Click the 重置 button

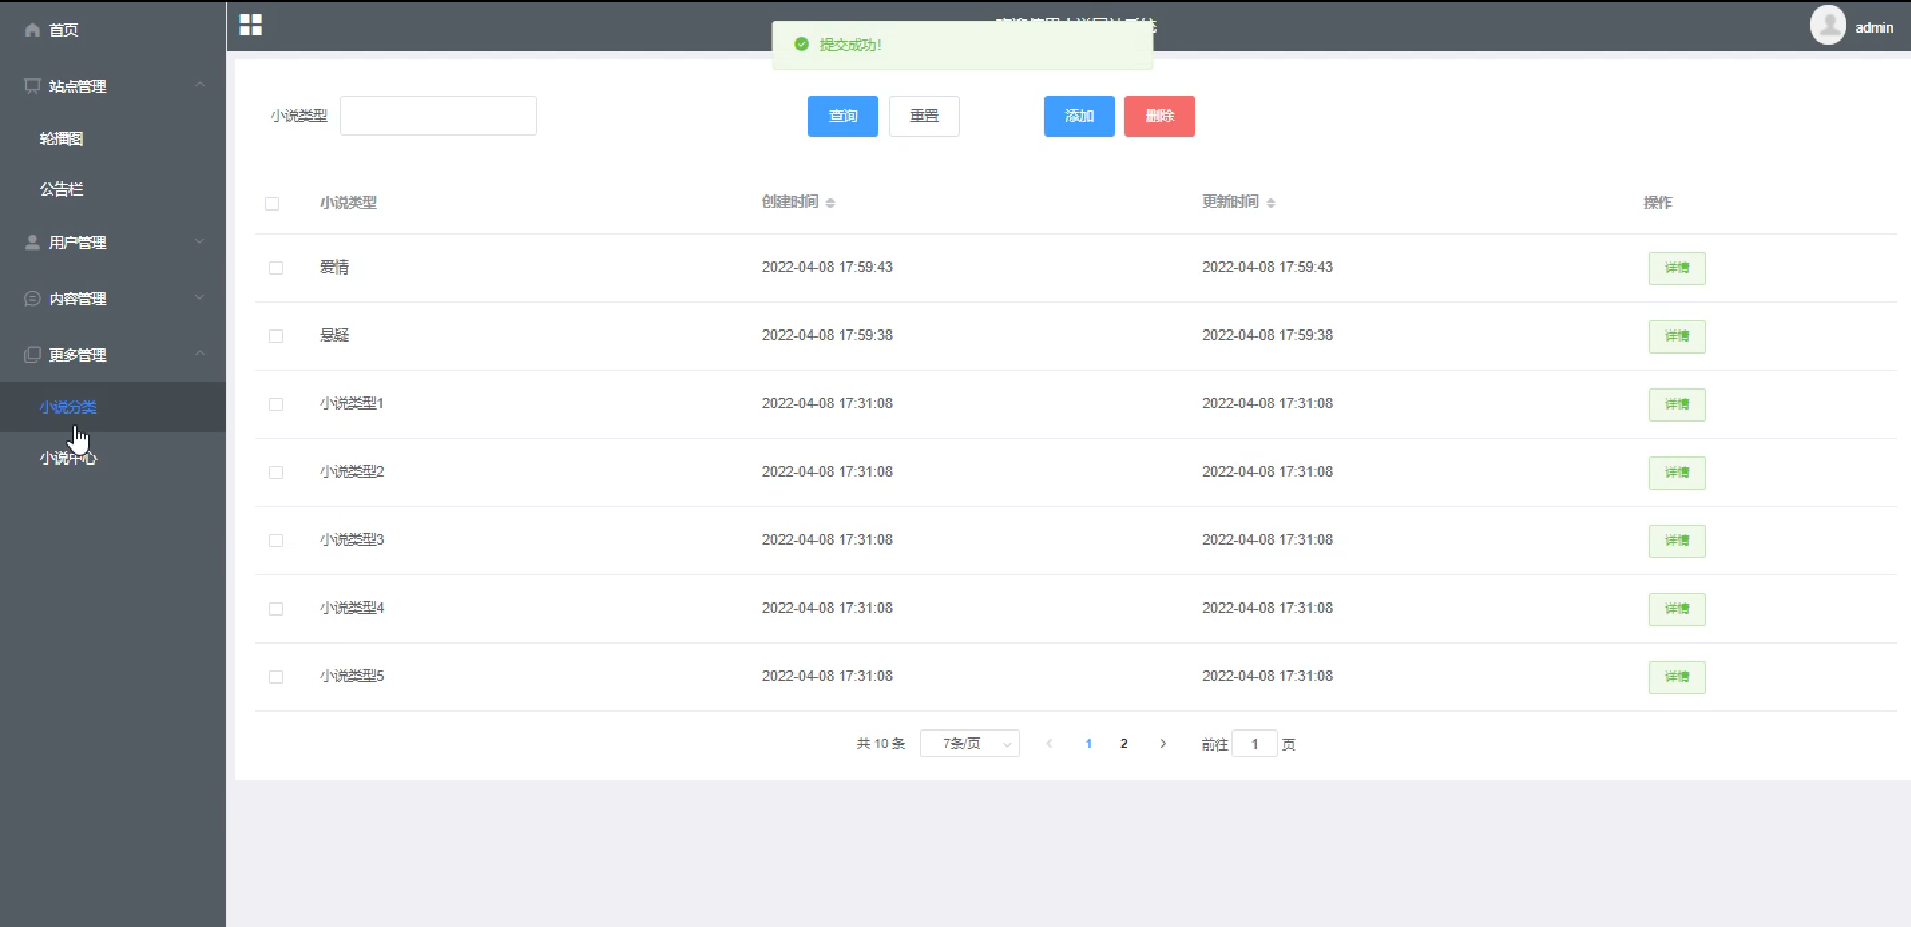tap(924, 116)
